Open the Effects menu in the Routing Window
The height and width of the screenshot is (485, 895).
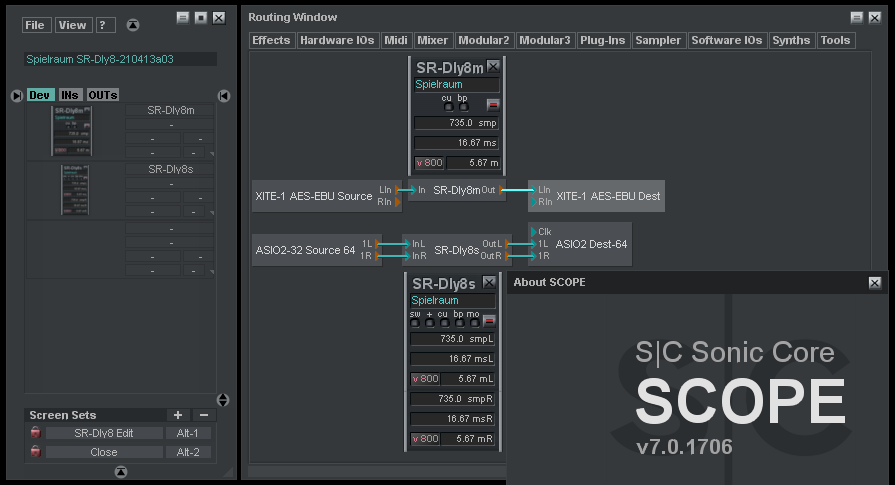(272, 41)
